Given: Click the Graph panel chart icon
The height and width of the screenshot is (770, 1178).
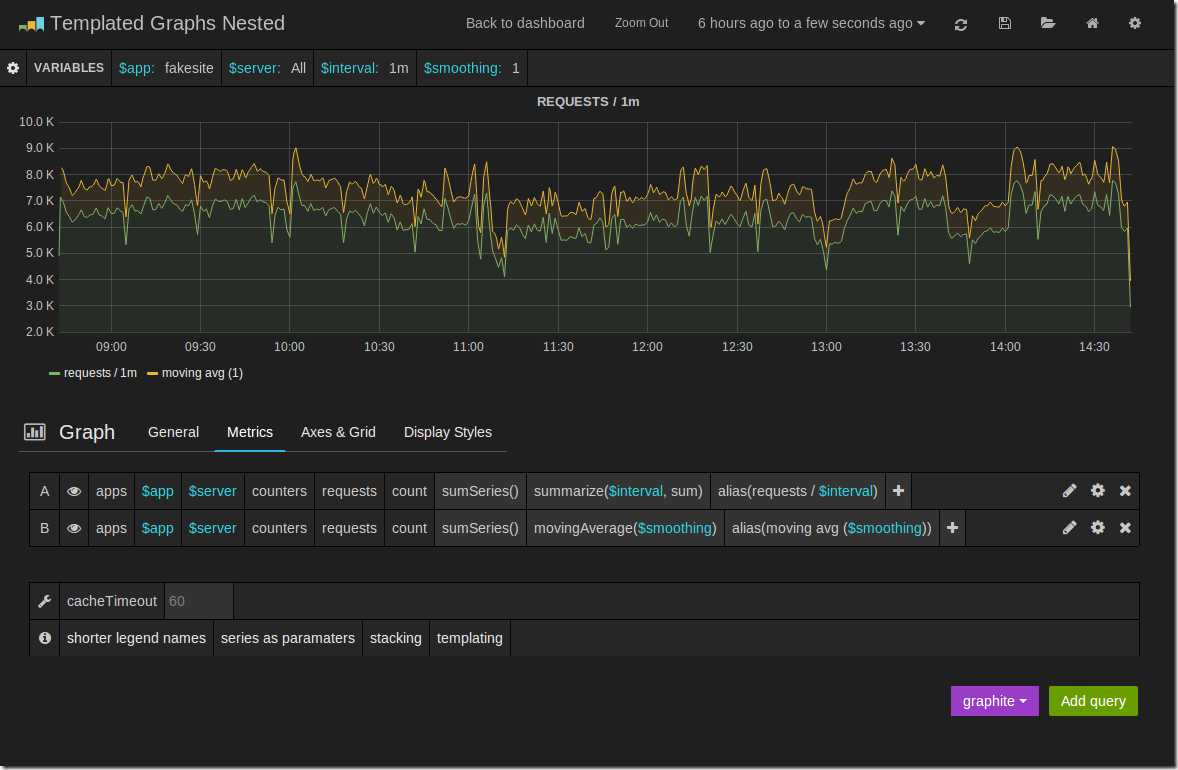Looking at the screenshot, I should pyautogui.click(x=35, y=432).
